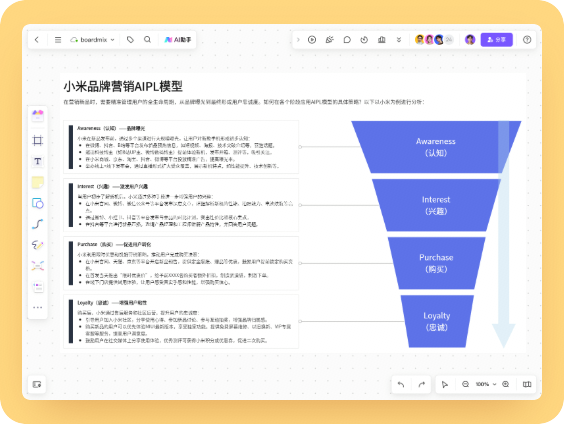
Task: Zoom out with the minus magnifier
Action: [x=465, y=384]
